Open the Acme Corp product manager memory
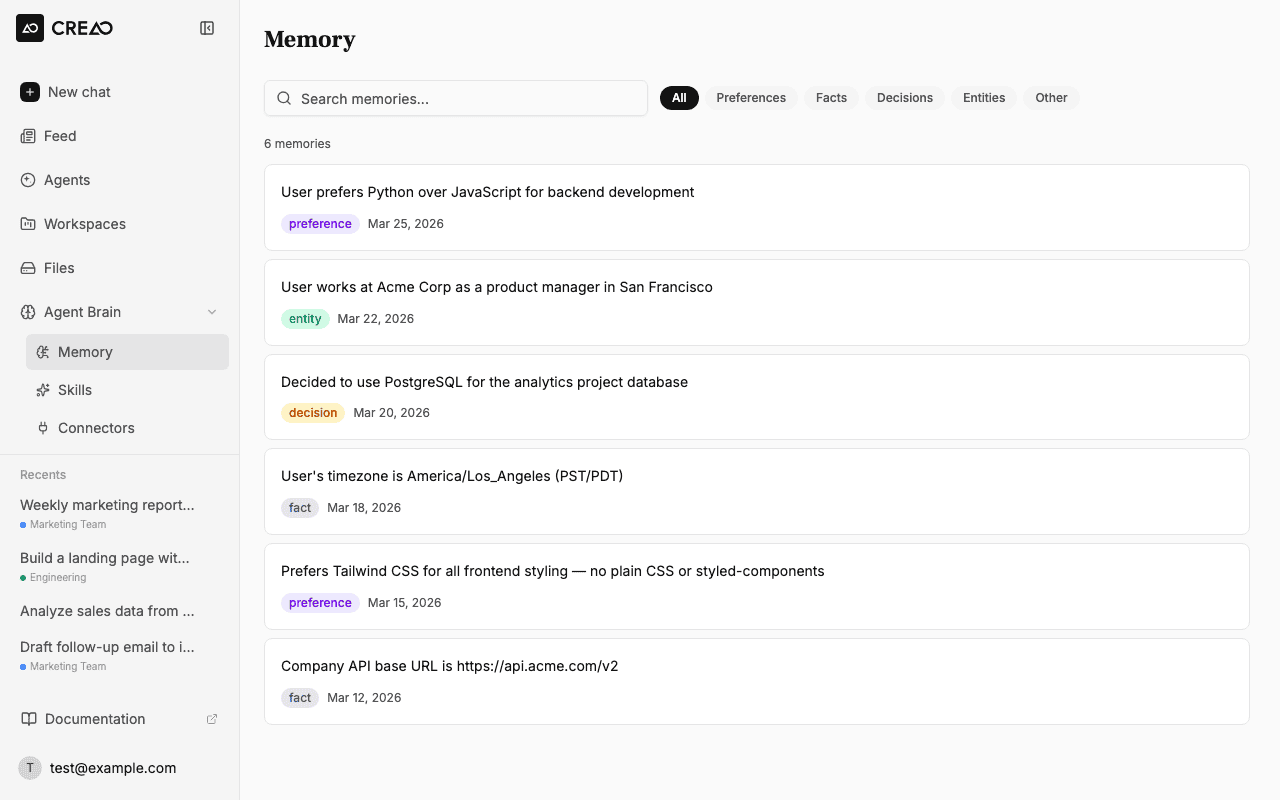The height and width of the screenshot is (800, 1280). [757, 303]
